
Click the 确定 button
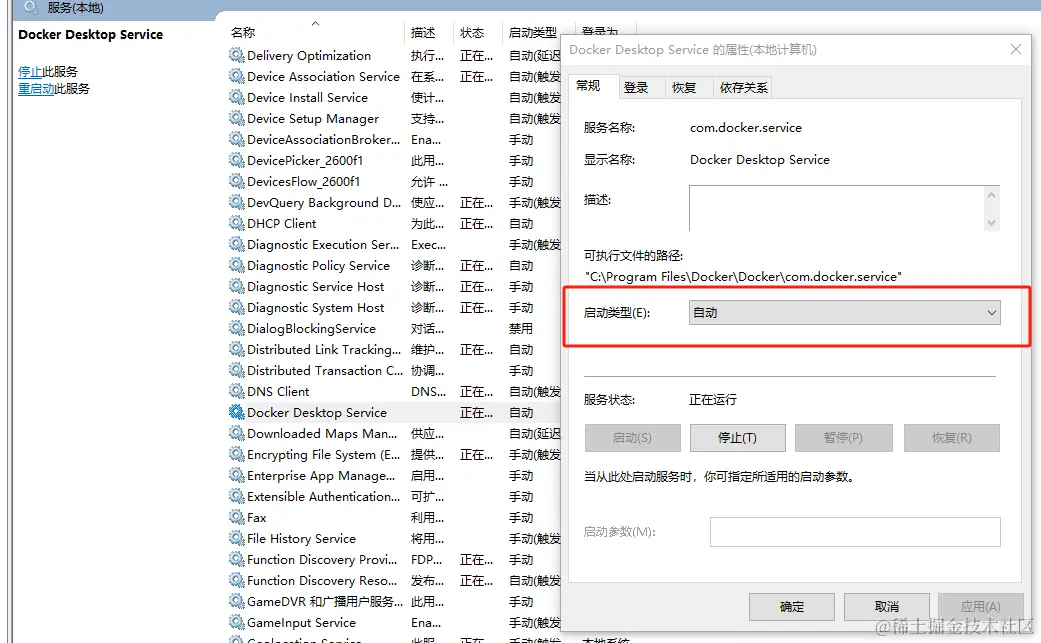(791, 607)
